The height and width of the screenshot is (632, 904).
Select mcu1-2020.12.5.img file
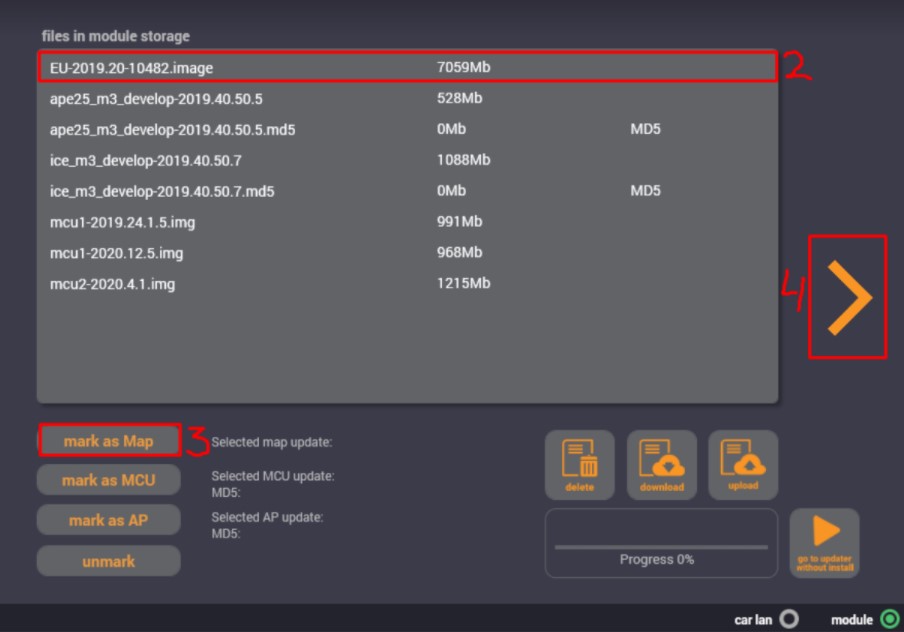(x=407, y=253)
